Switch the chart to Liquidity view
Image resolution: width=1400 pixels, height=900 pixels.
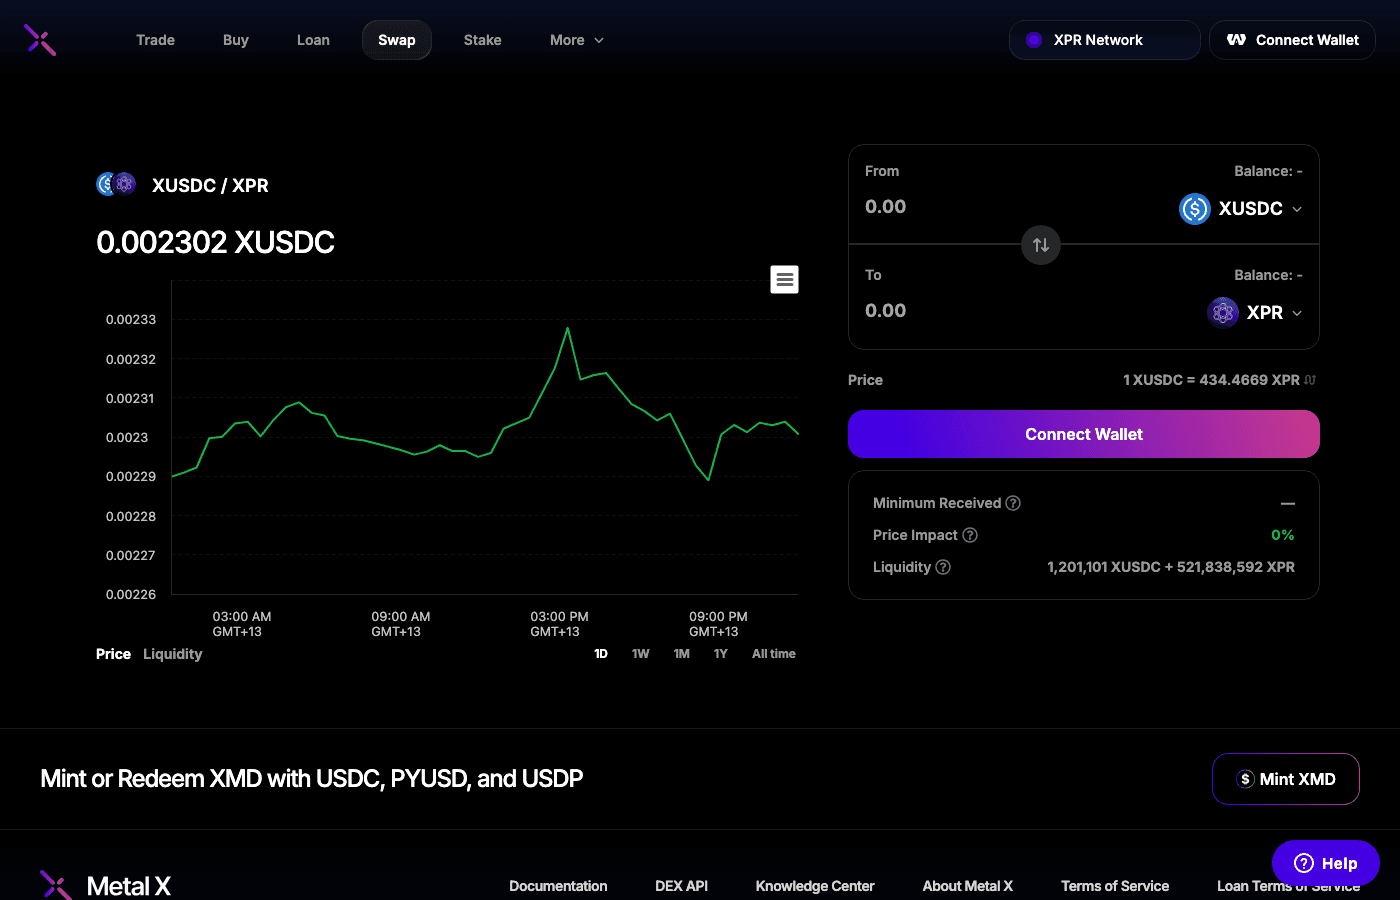click(172, 654)
